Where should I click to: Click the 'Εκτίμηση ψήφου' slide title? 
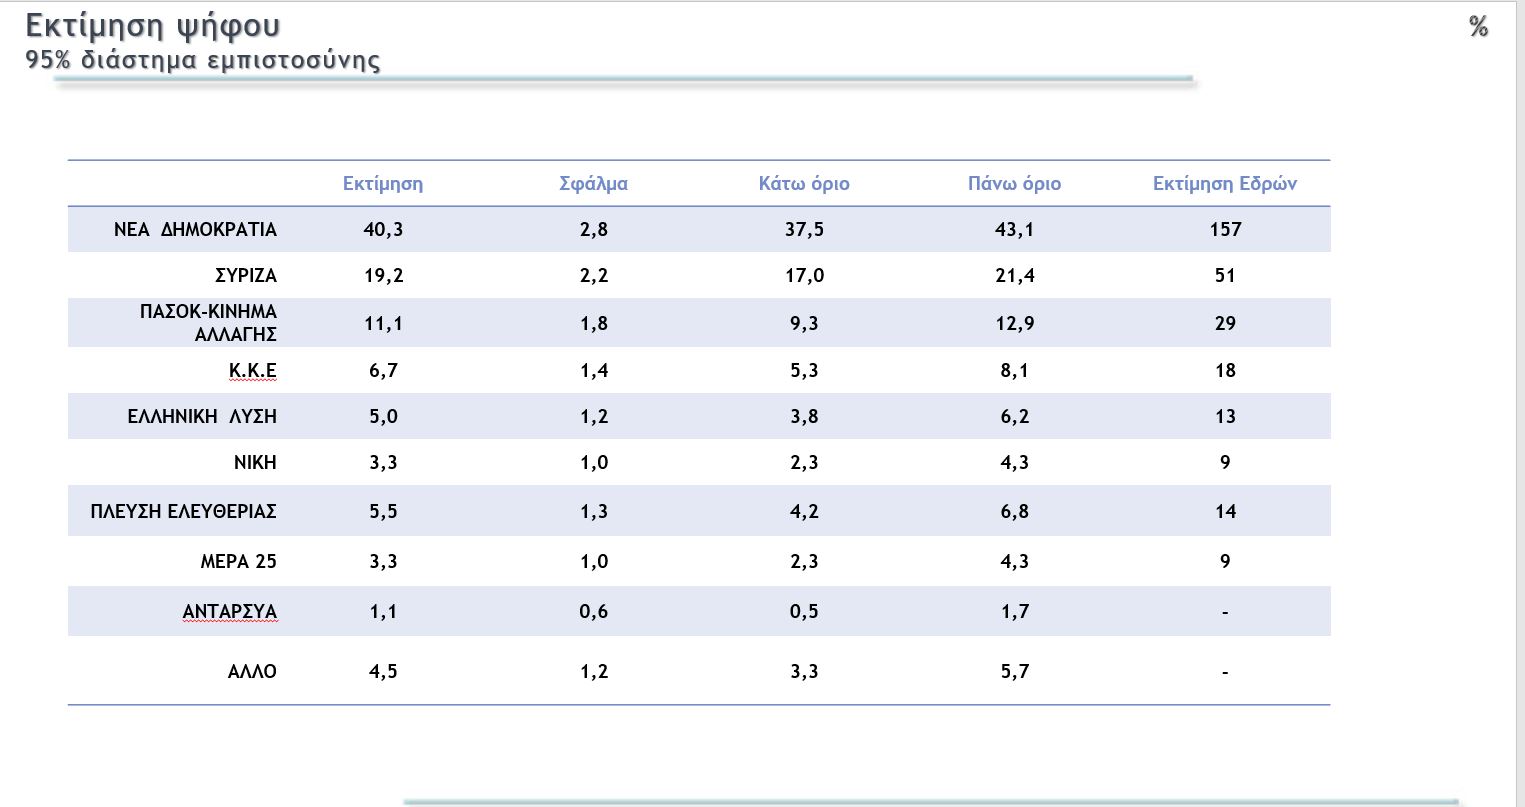[152, 26]
